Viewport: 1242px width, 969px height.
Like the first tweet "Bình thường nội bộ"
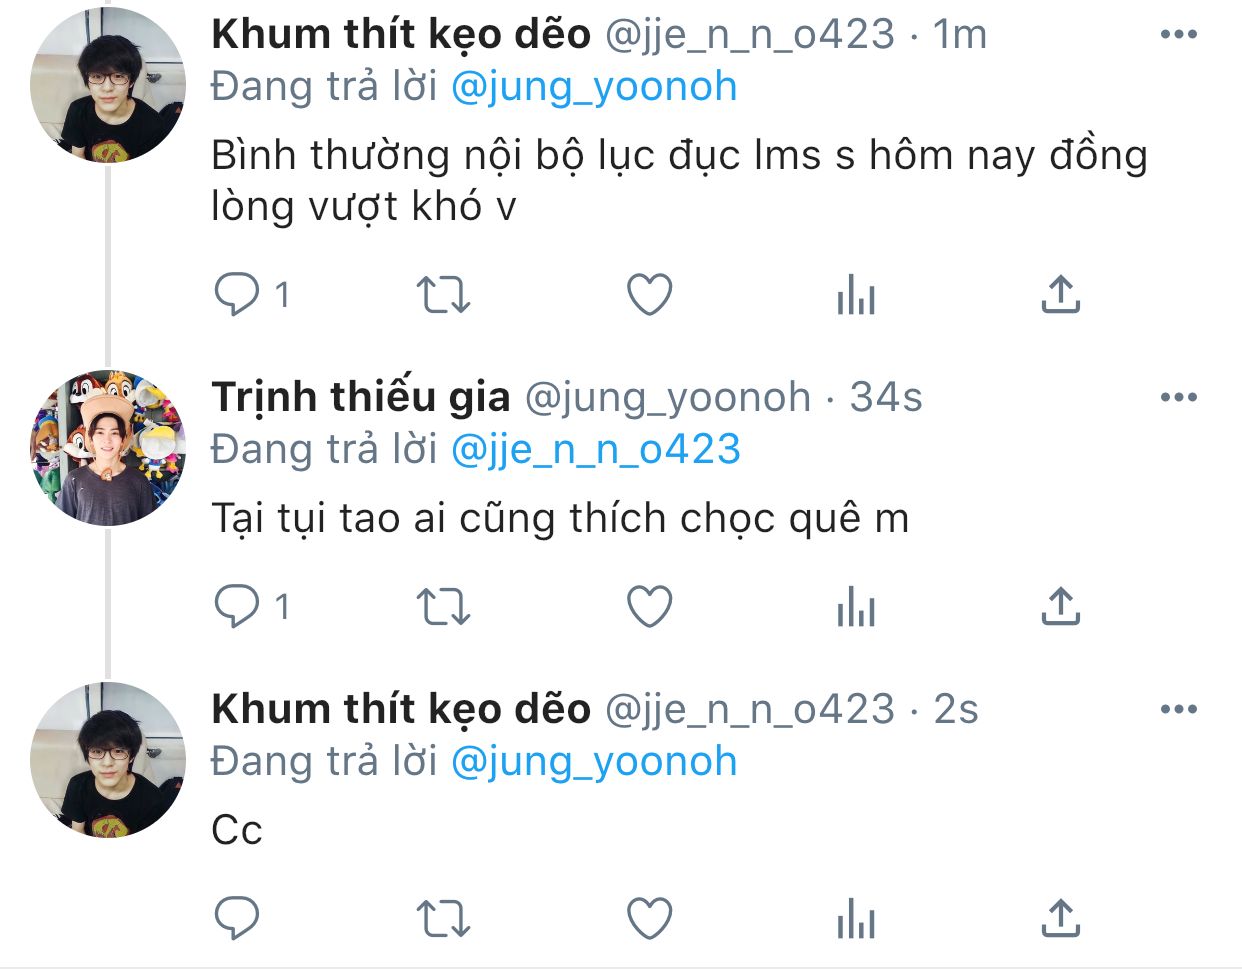649,295
